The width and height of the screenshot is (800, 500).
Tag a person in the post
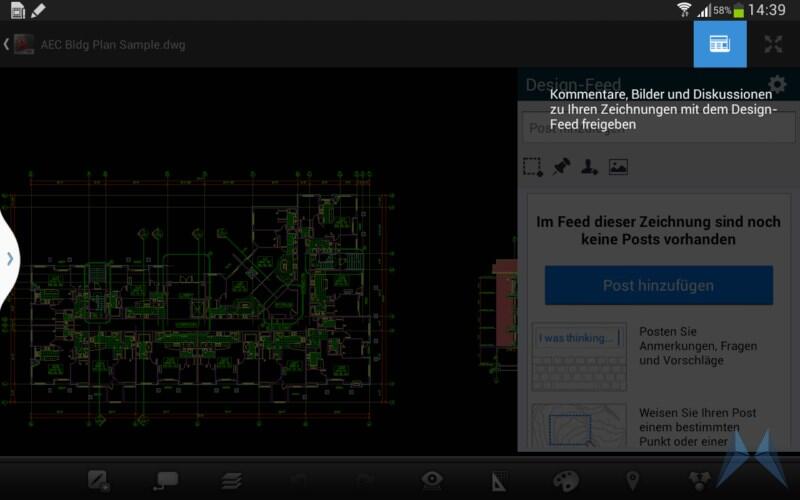coord(589,167)
